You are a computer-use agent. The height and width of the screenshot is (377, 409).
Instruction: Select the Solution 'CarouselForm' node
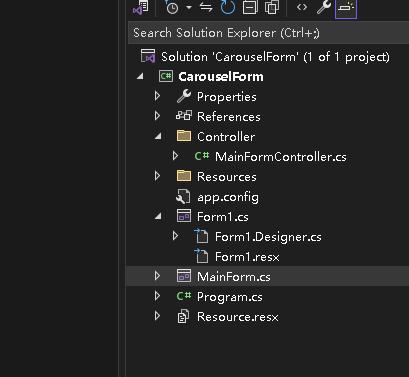(x=275, y=57)
